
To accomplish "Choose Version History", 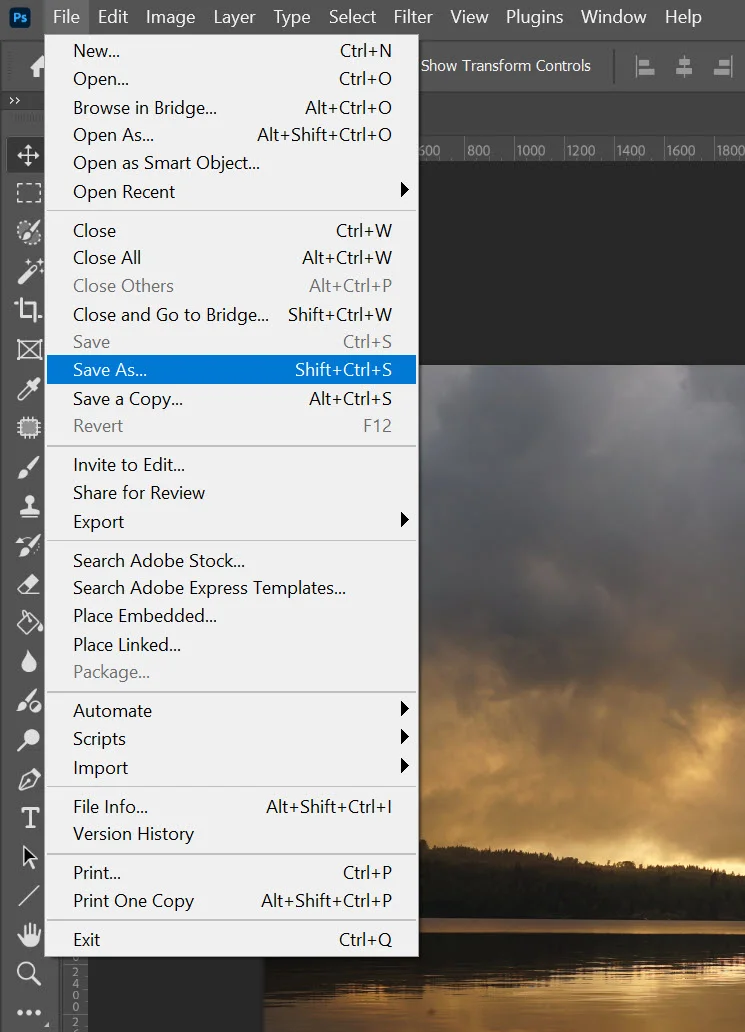I will 231,834.
